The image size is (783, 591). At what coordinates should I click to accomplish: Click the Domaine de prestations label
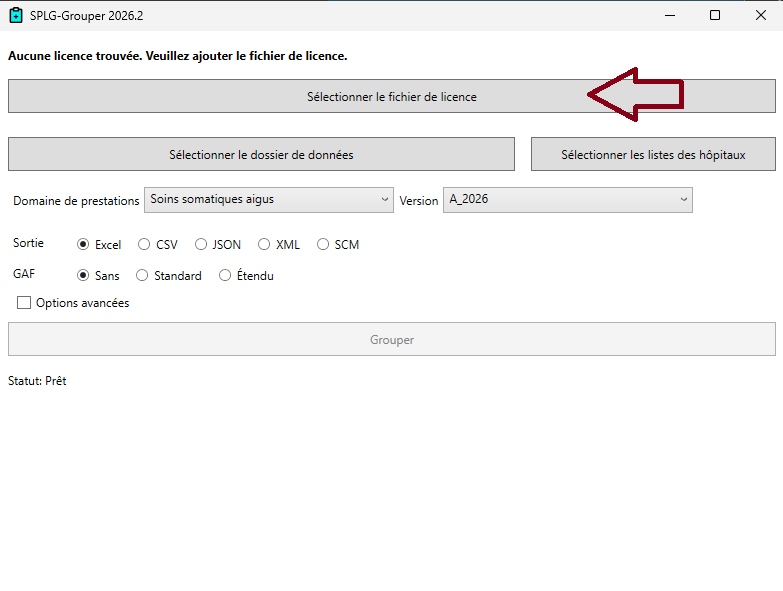tap(76, 201)
